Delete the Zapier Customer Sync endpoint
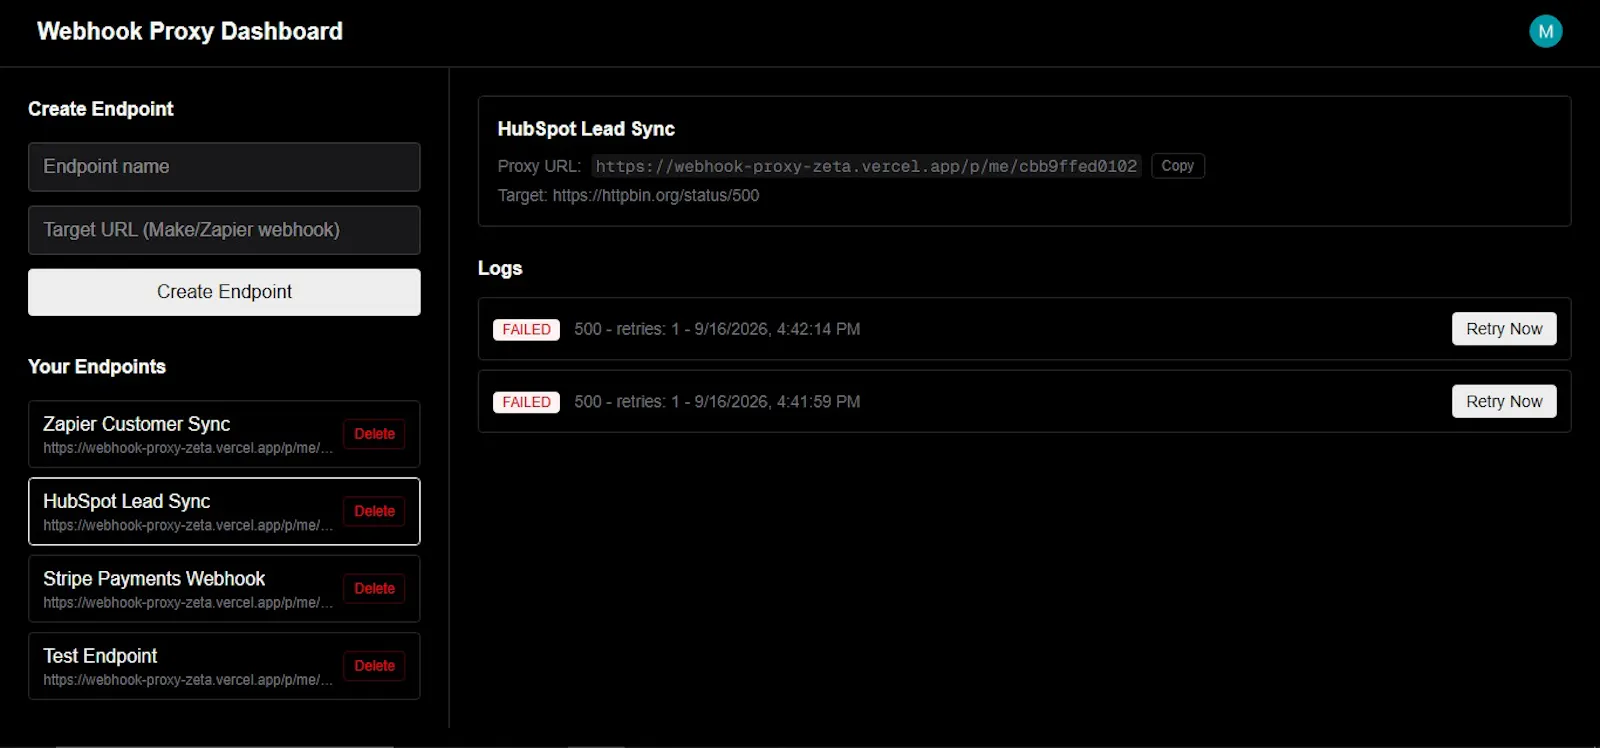This screenshot has width=1600, height=748. point(374,434)
